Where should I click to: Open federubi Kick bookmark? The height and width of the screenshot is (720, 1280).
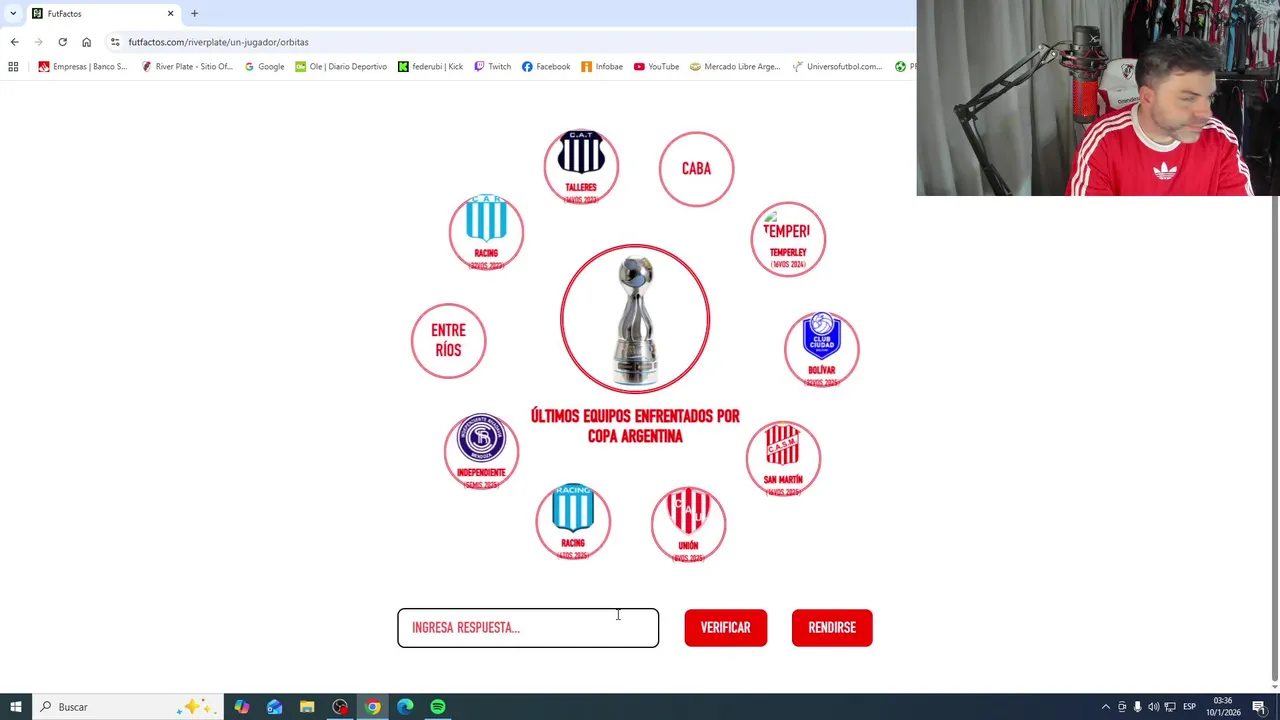tap(431, 67)
